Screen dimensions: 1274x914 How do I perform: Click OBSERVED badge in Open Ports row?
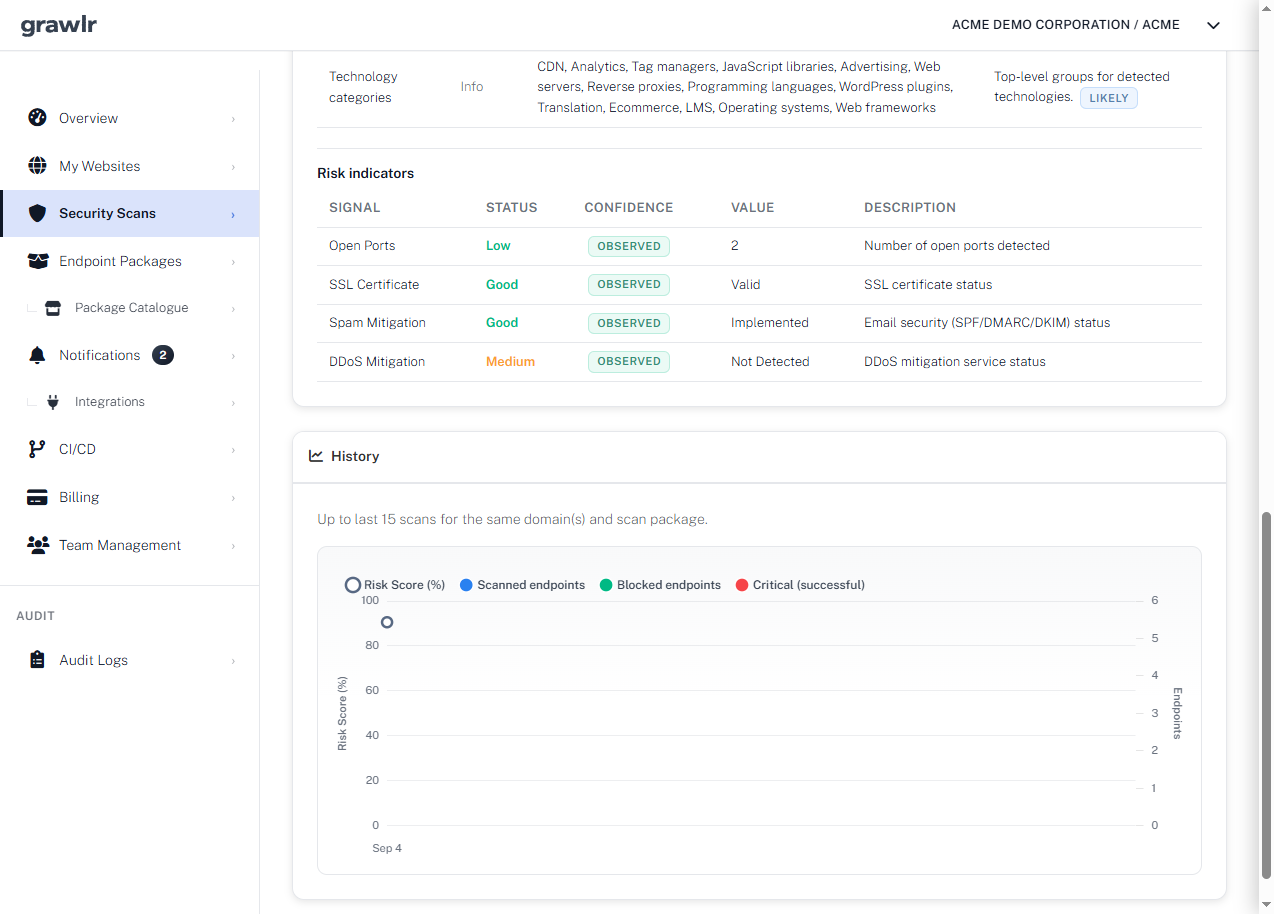pos(629,246)
